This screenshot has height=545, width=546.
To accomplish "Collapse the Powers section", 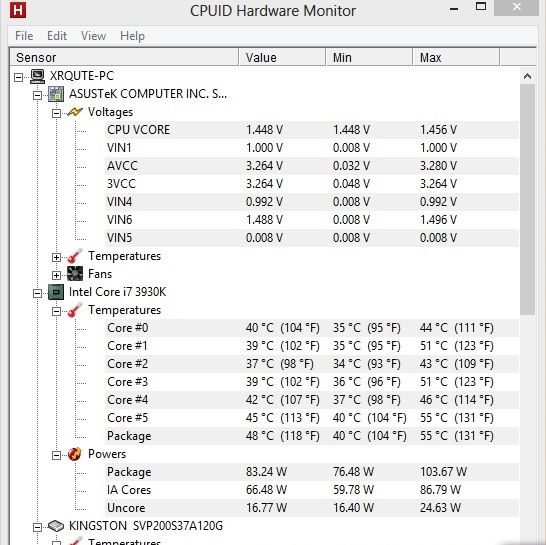I will (56, 456).
